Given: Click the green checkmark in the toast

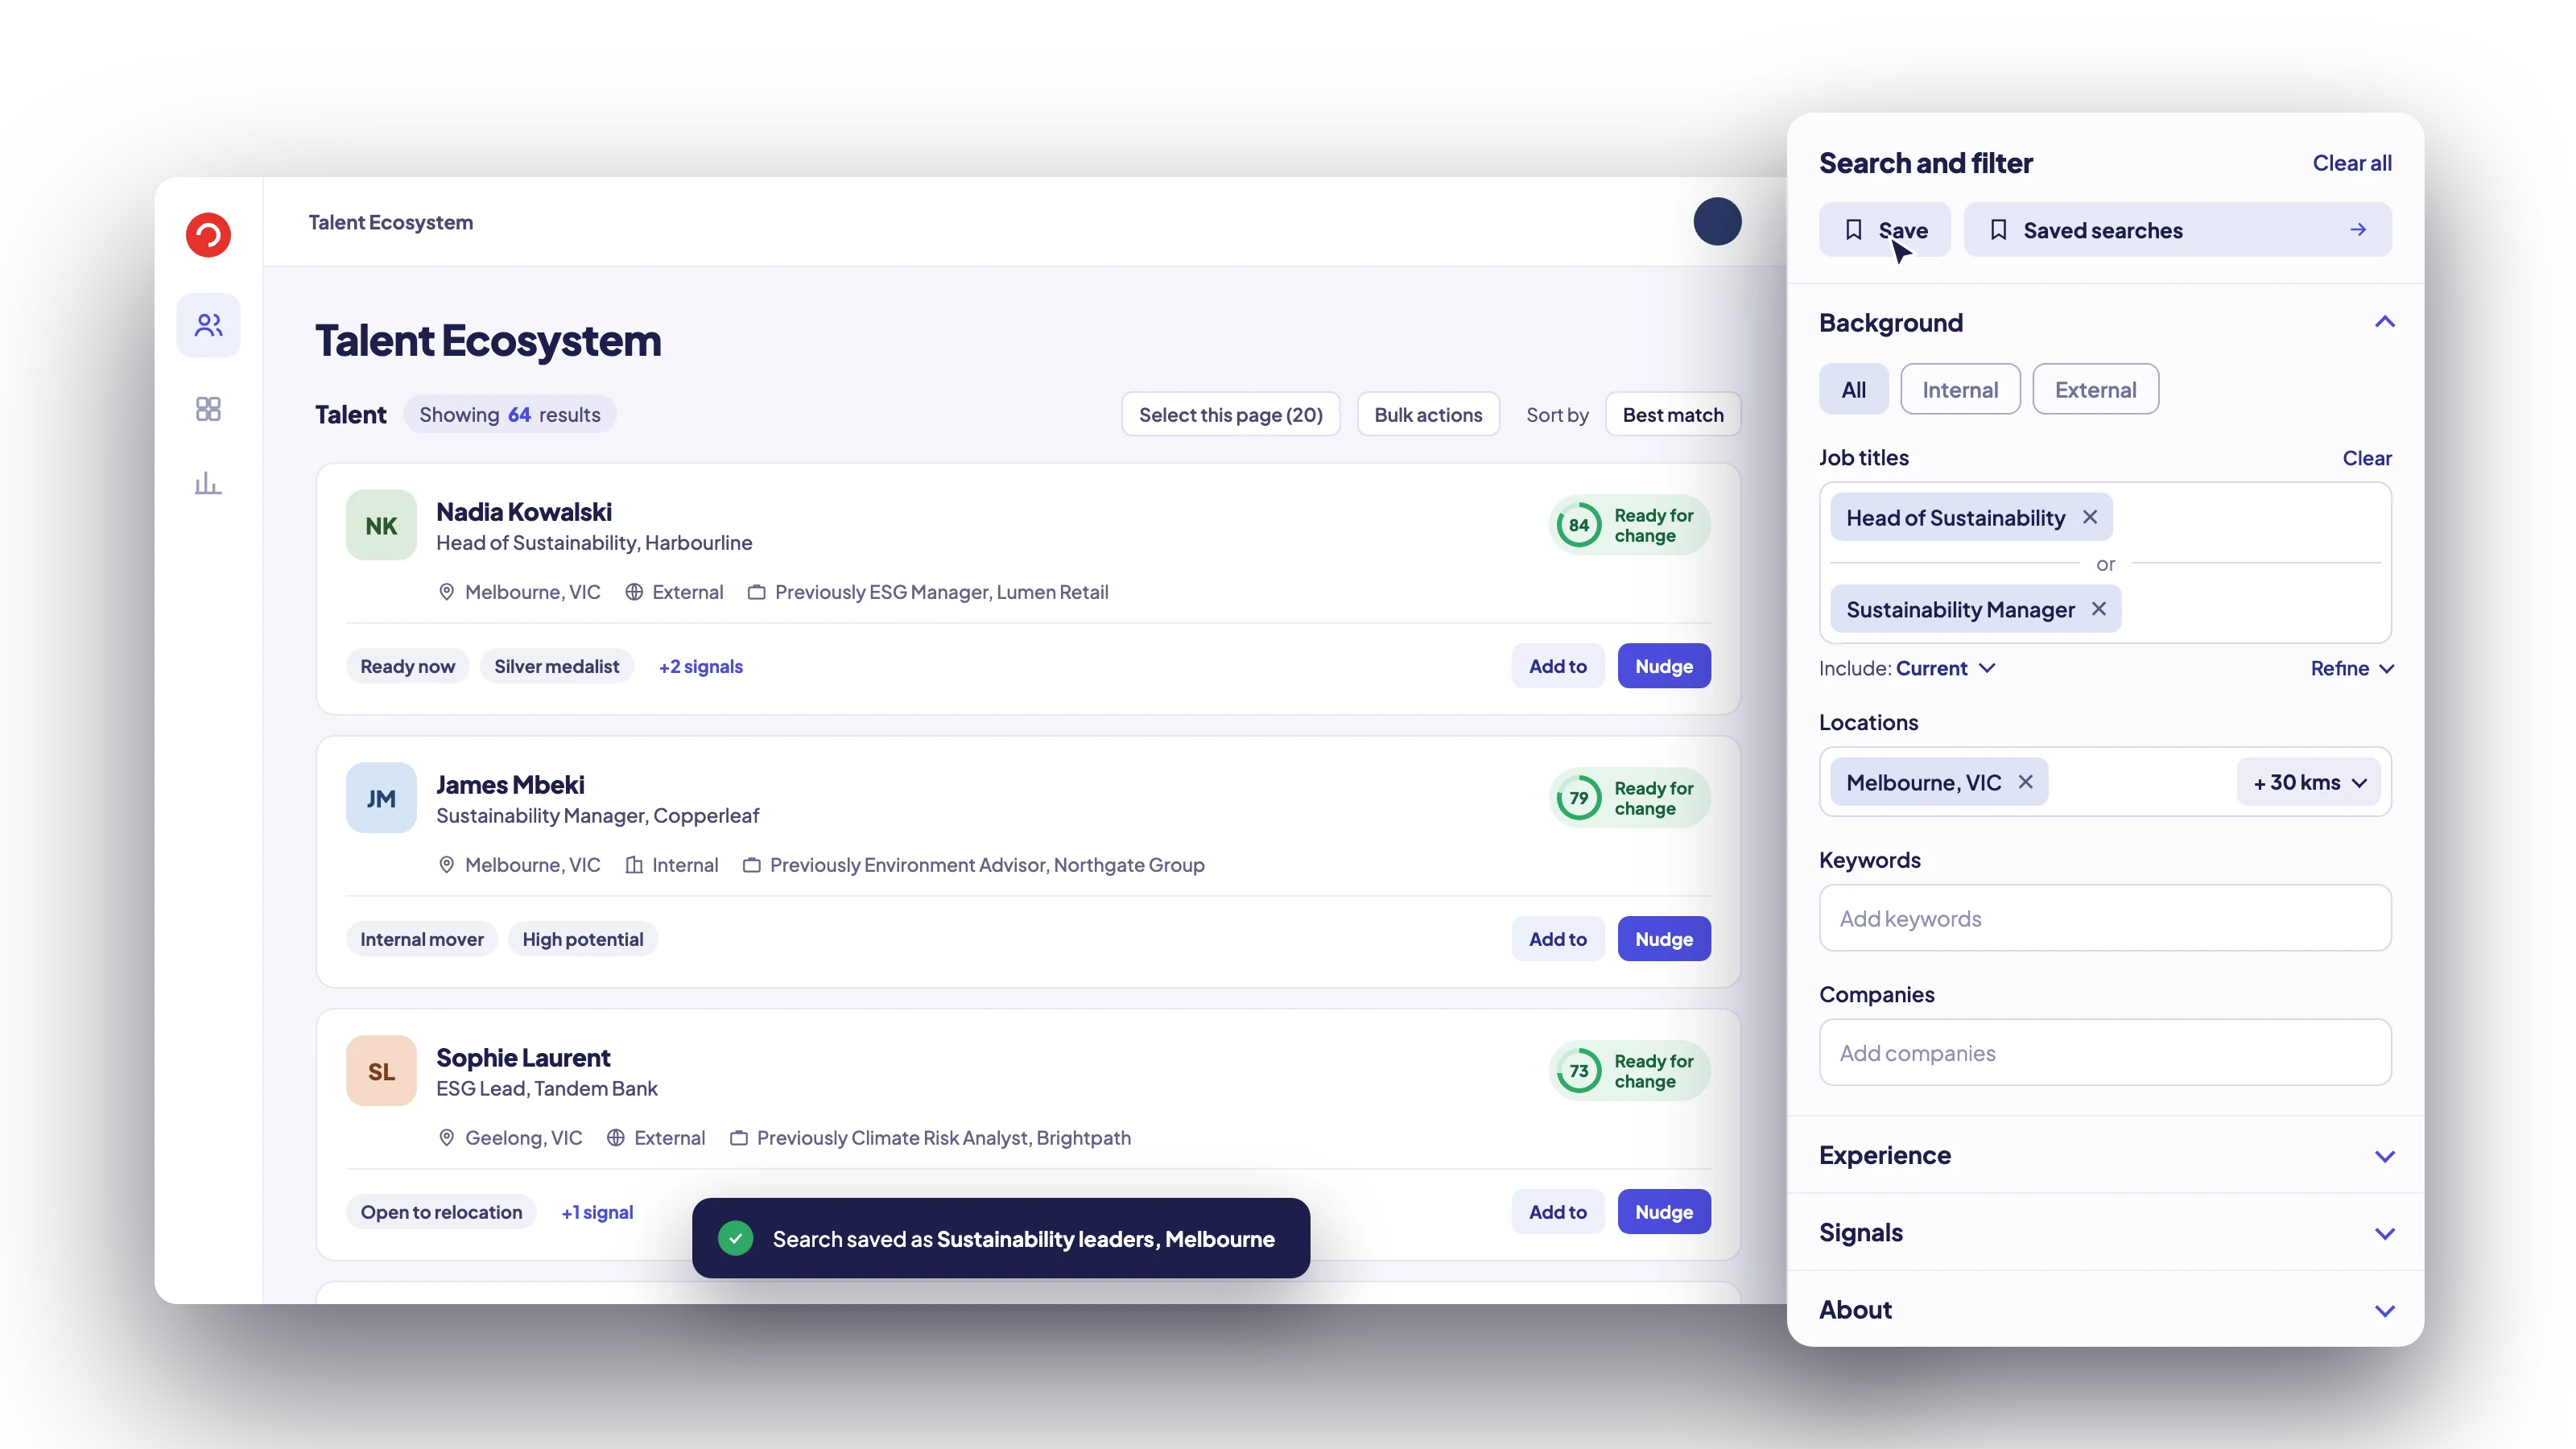Looking at the screenshot, I should pos(736,1238).
